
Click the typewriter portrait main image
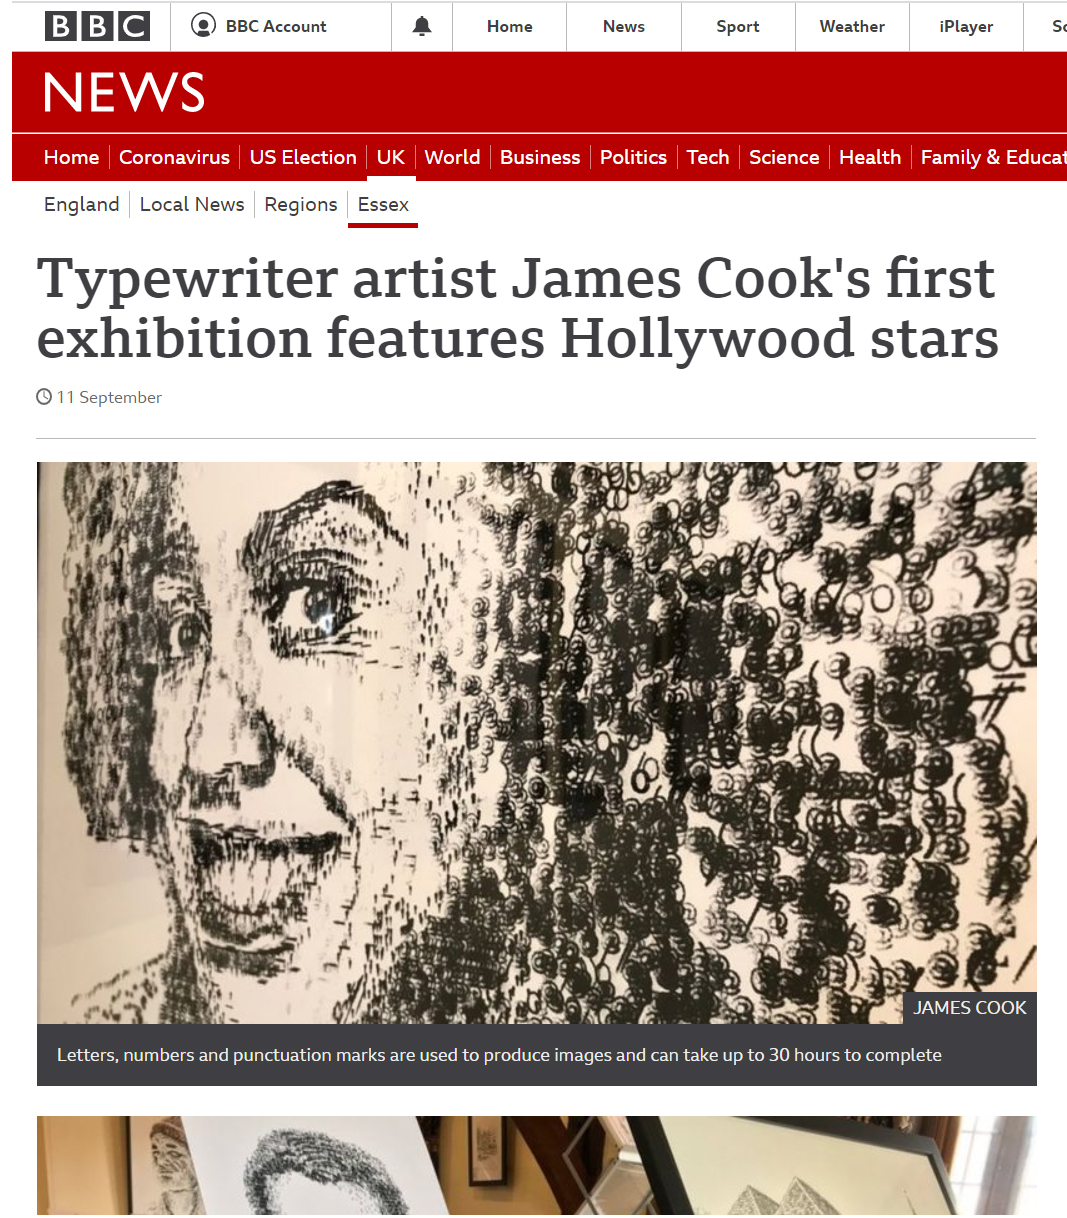click(537, 742)
